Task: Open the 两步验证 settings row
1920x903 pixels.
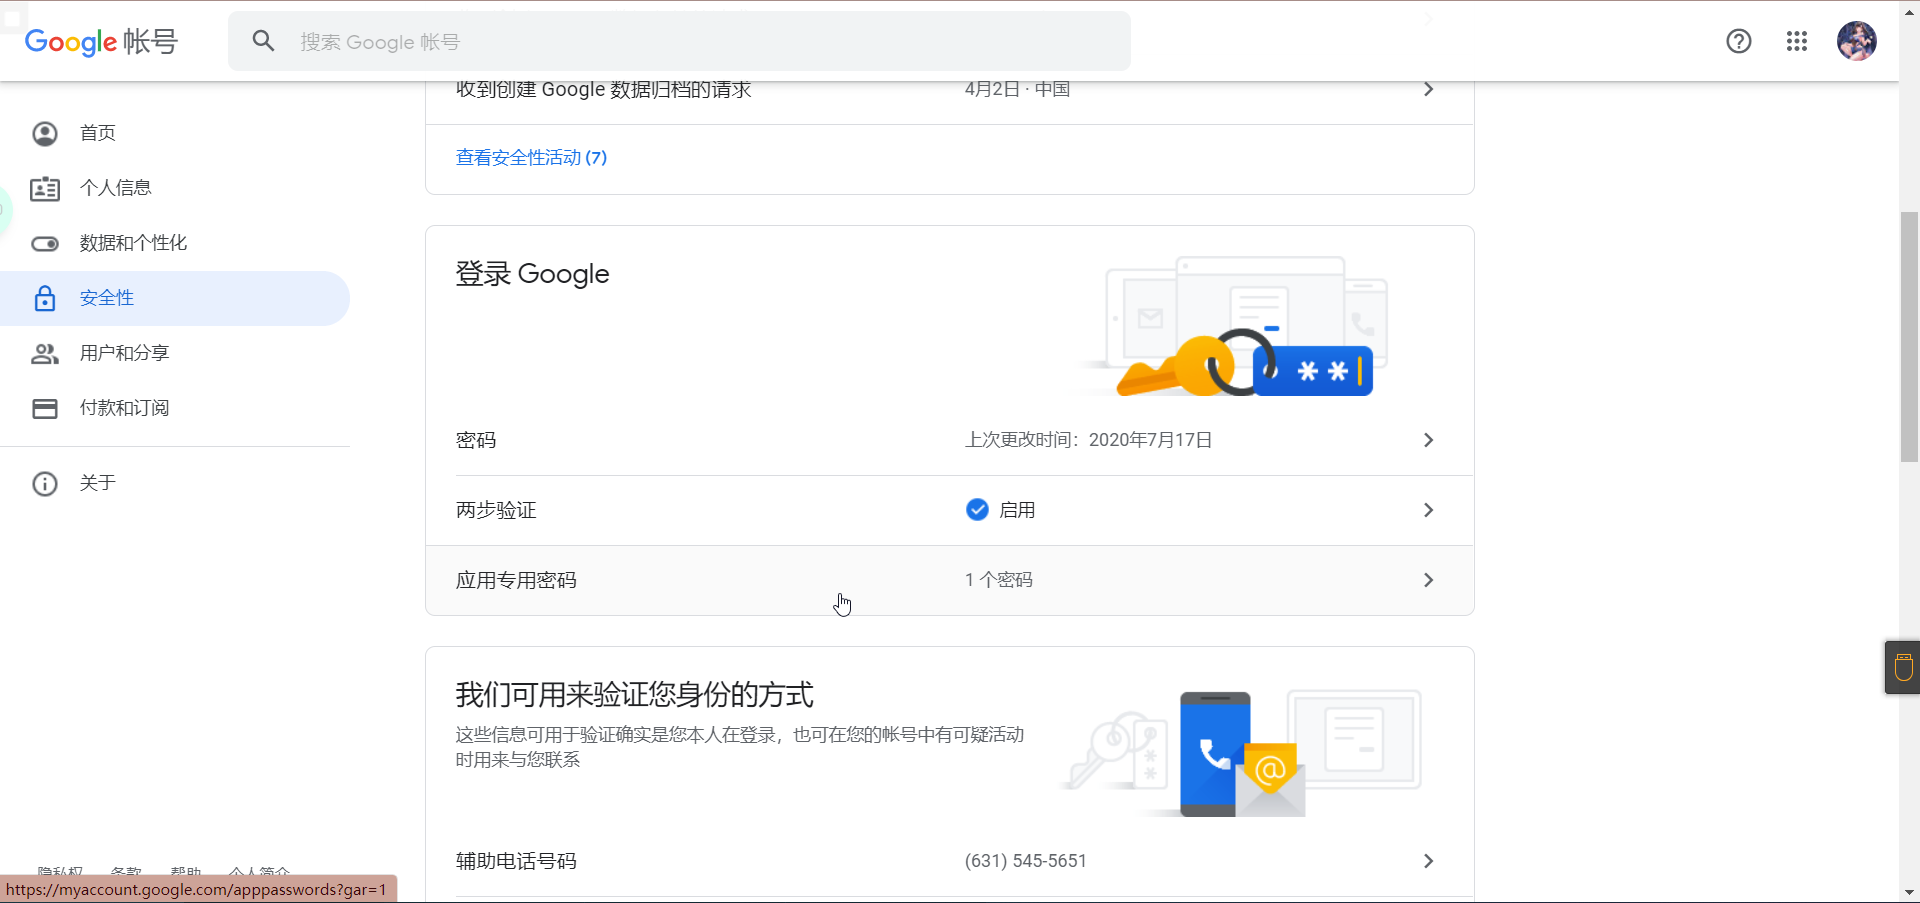Action: click(x=950, y=510)
